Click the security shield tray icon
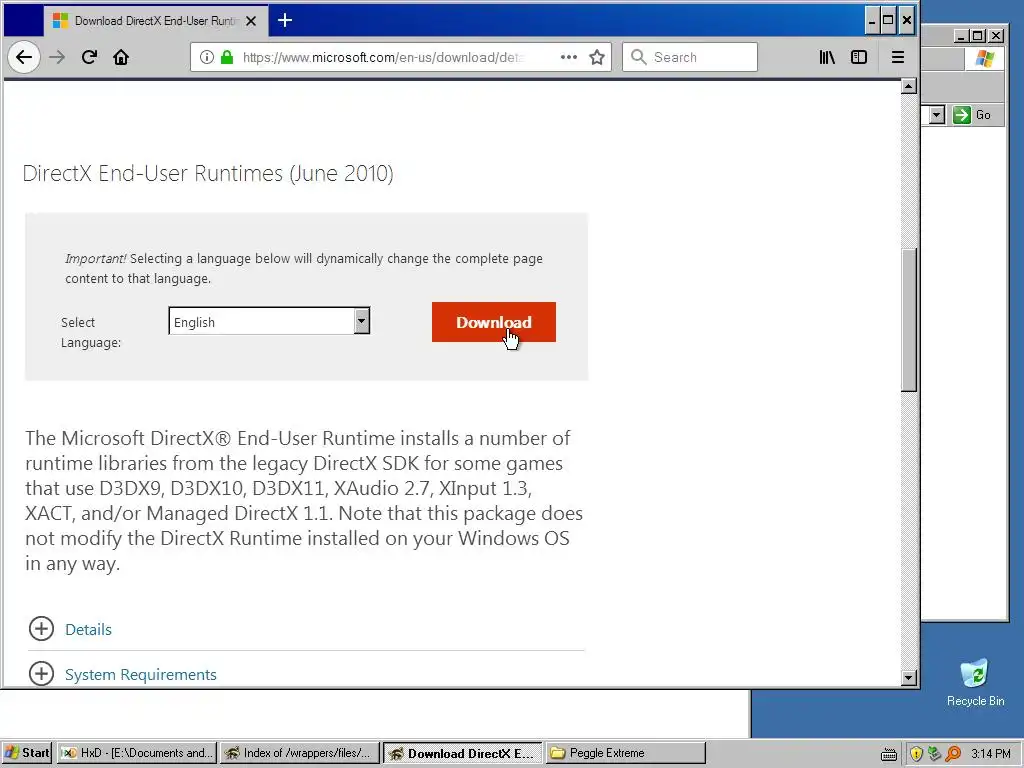The width and height of the screenshot is (1024, 768). click(x=916, y=754)
